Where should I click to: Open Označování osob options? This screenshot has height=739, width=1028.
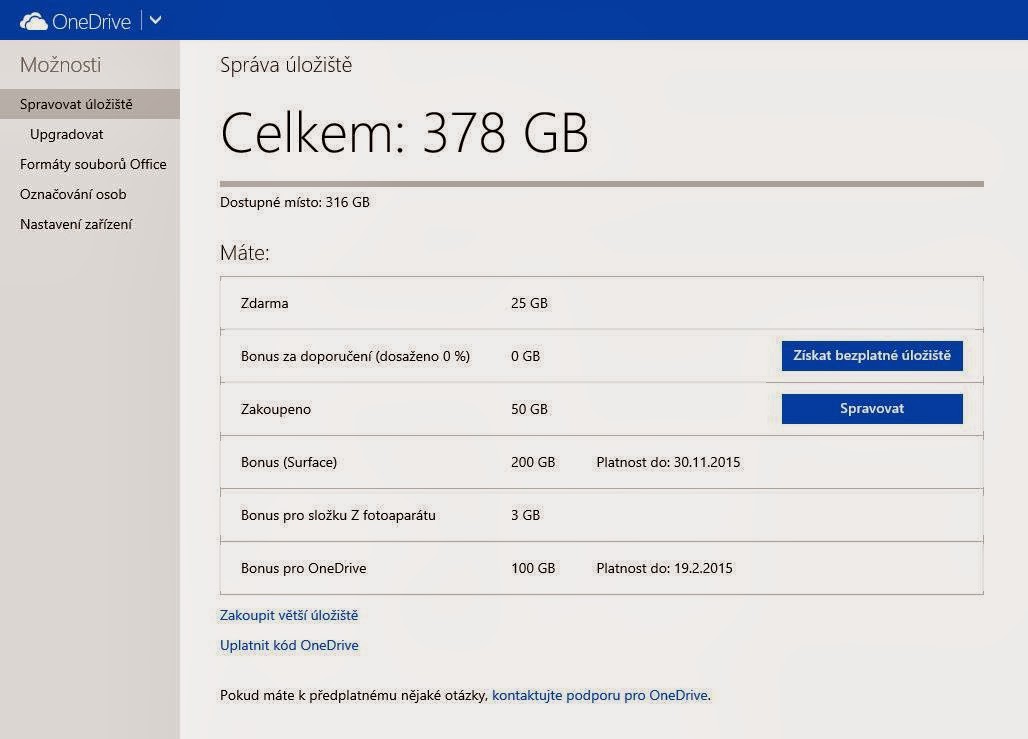tap(73, 194)
